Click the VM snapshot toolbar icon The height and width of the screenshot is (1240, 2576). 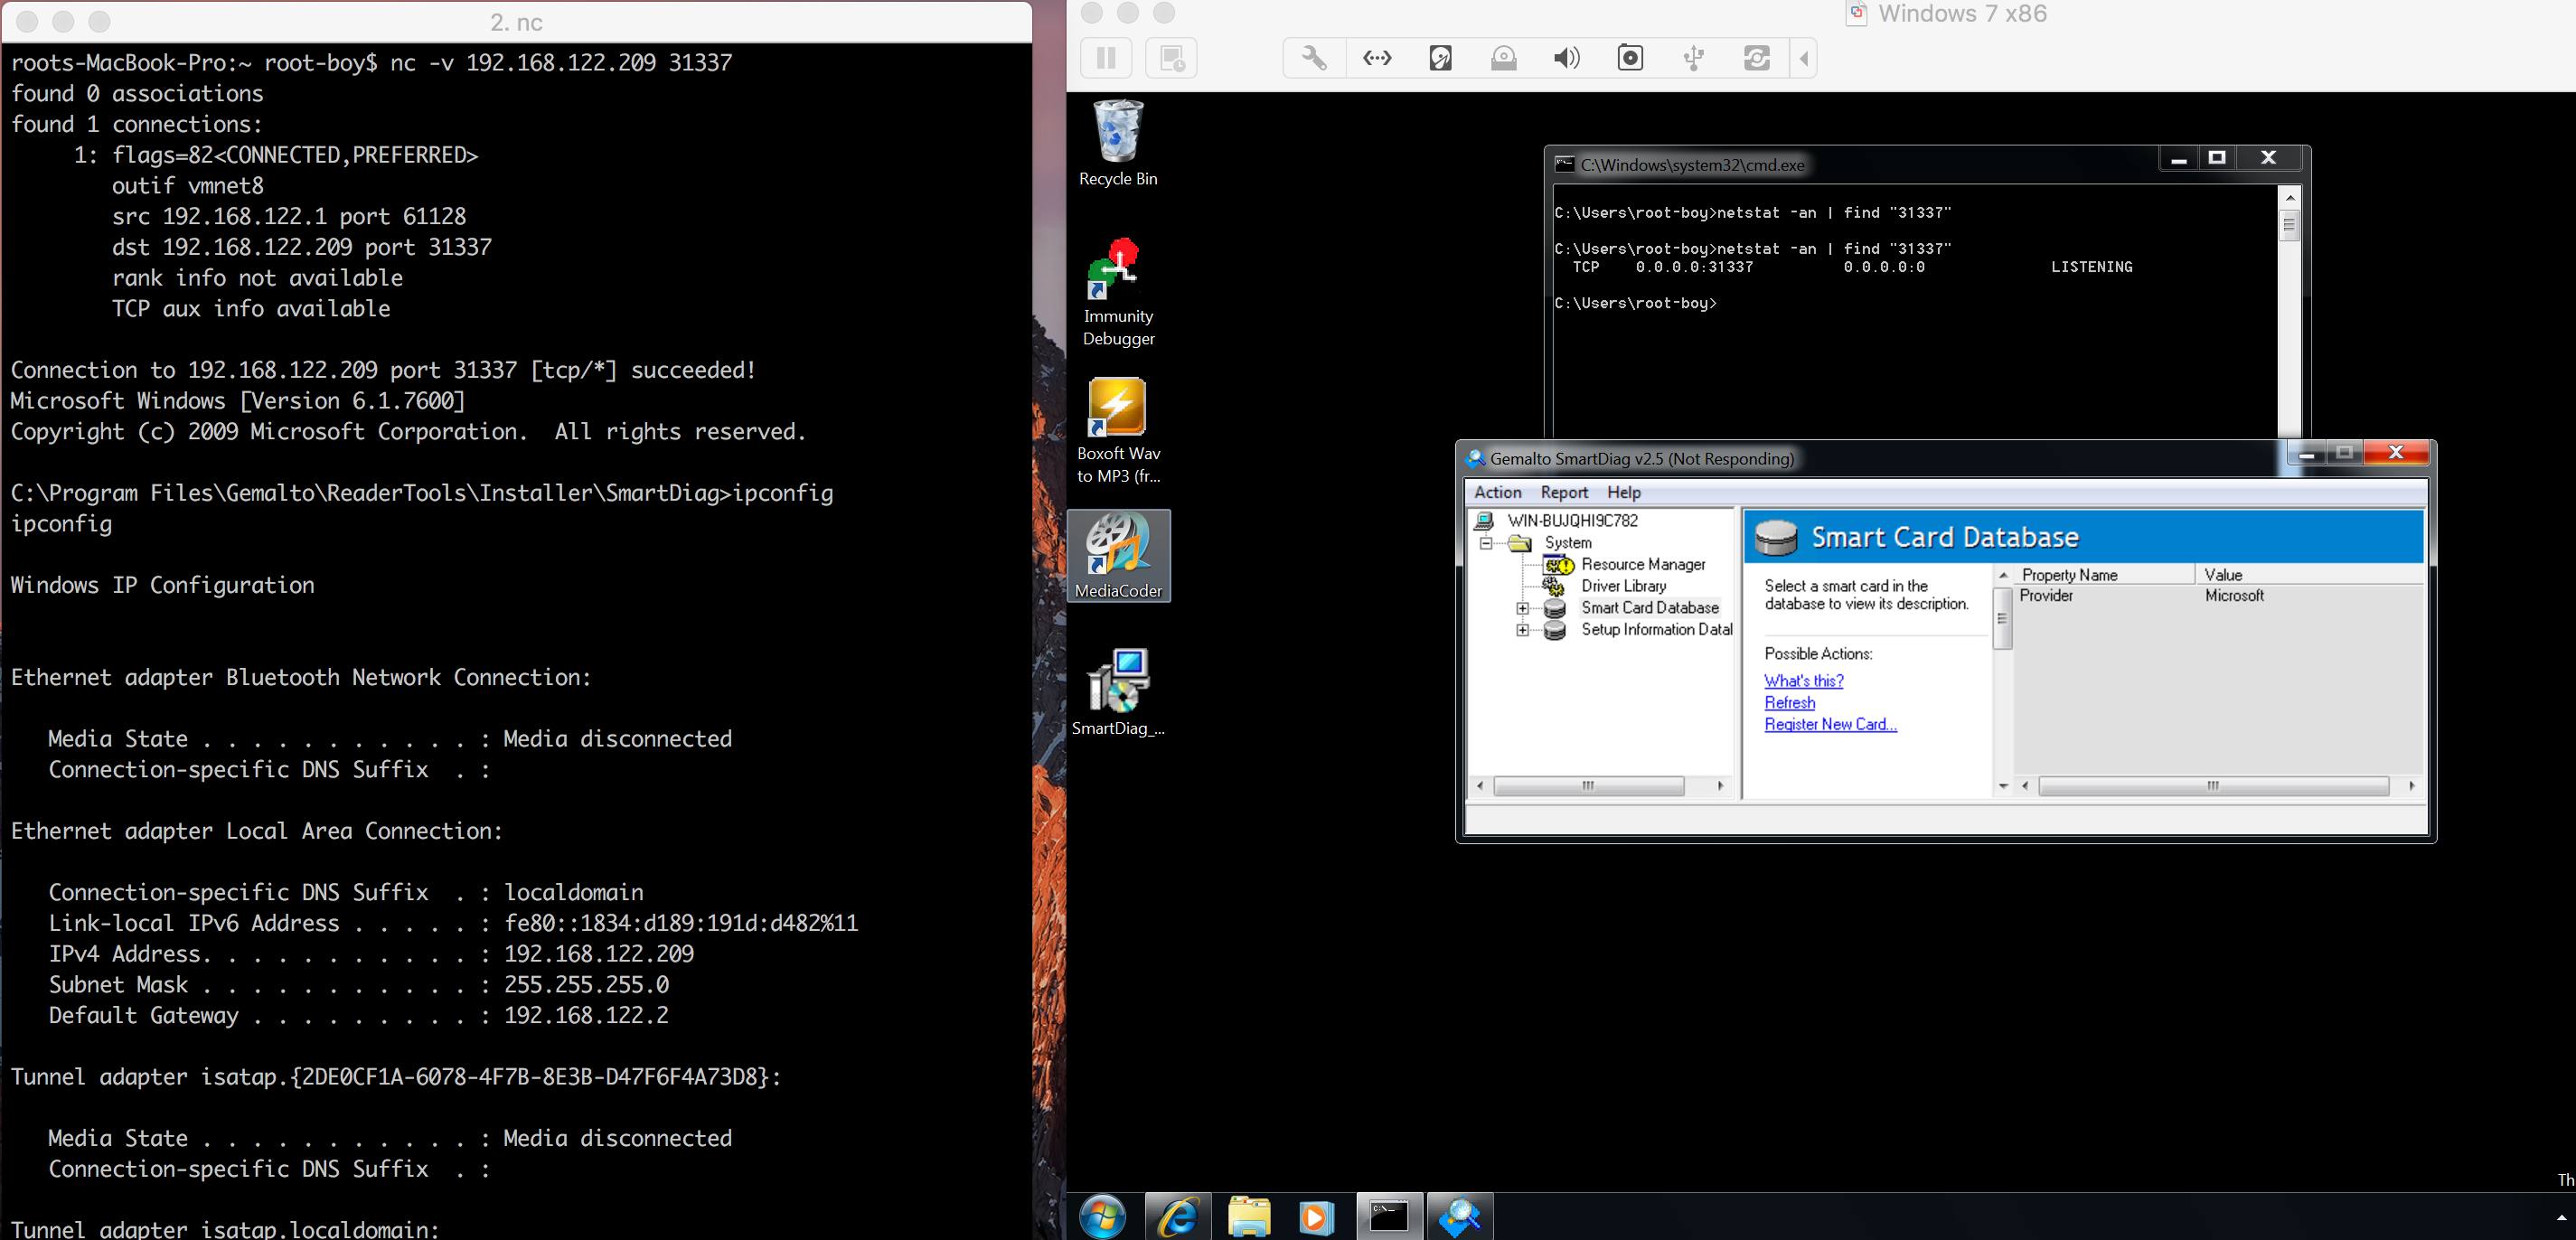[1171, 58]
